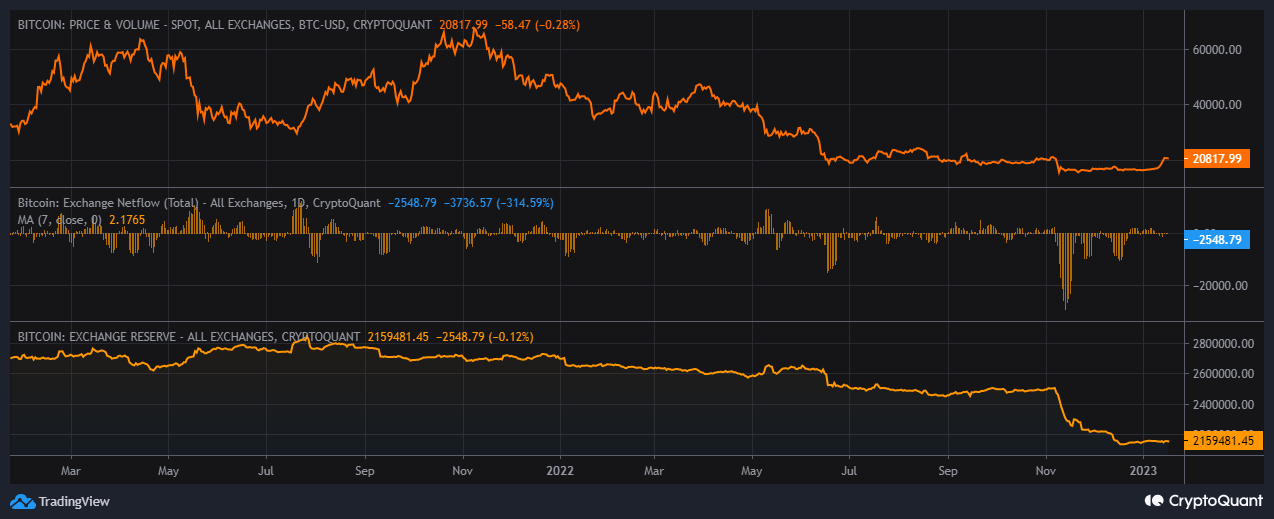Screen dimensions: 1274x519
Task: Click the -58.47 (-0.28%) price change text
Action: point(537,23)
